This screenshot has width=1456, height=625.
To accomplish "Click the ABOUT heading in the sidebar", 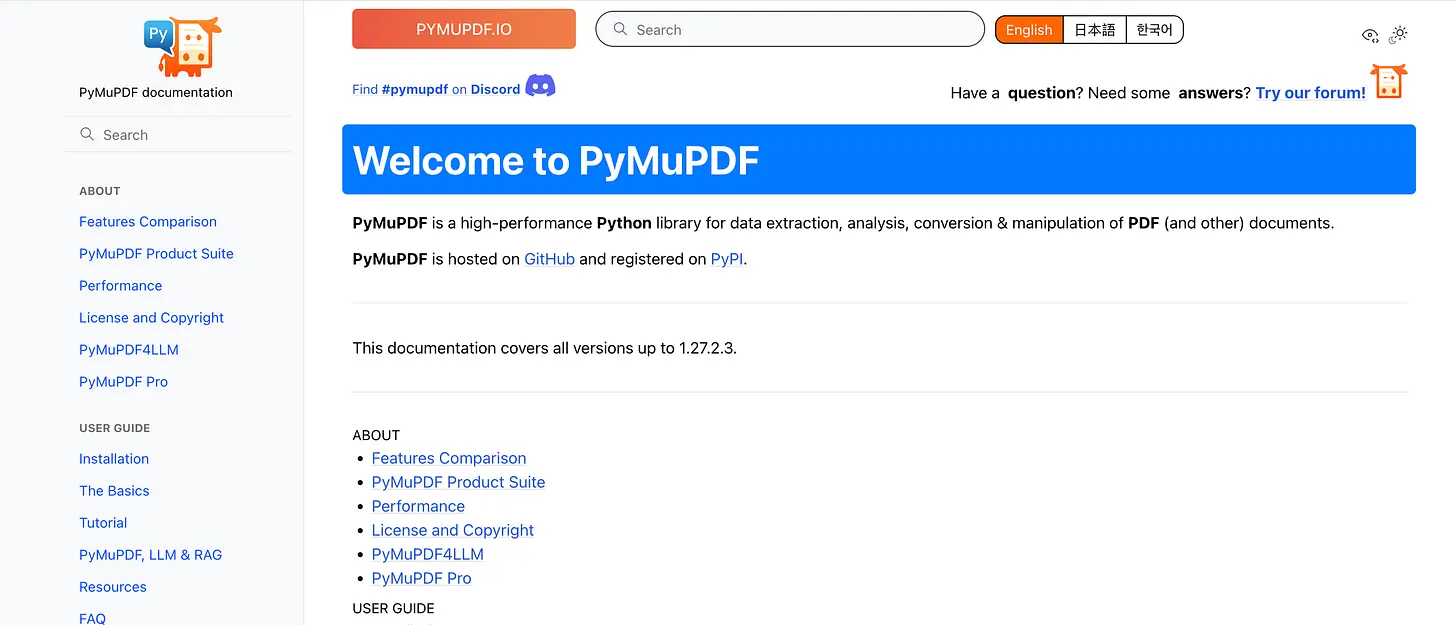I will click(100, 191).
